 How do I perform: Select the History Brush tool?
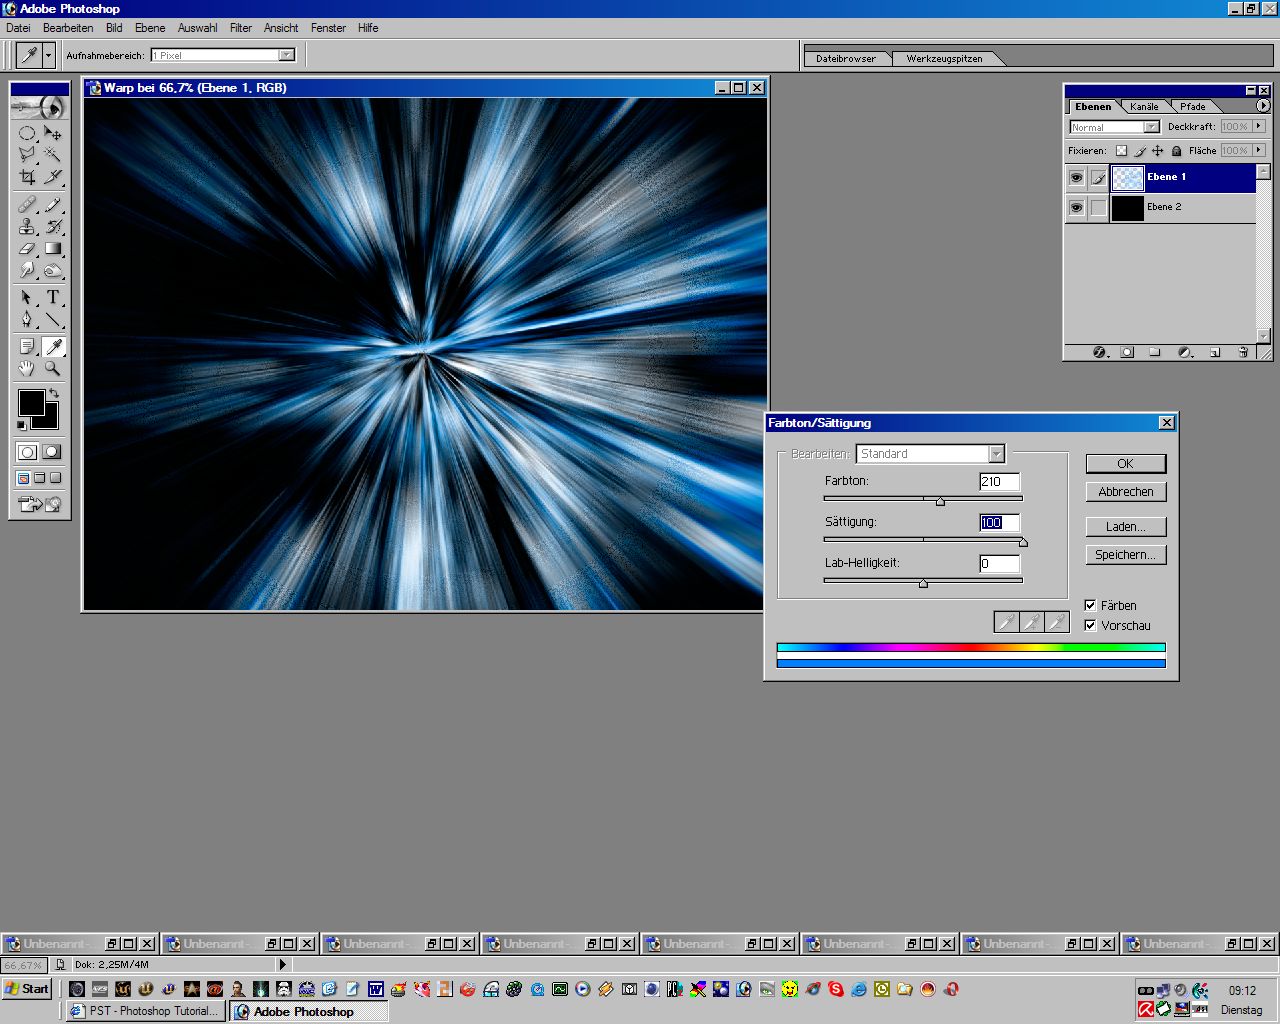click(53, 227)
